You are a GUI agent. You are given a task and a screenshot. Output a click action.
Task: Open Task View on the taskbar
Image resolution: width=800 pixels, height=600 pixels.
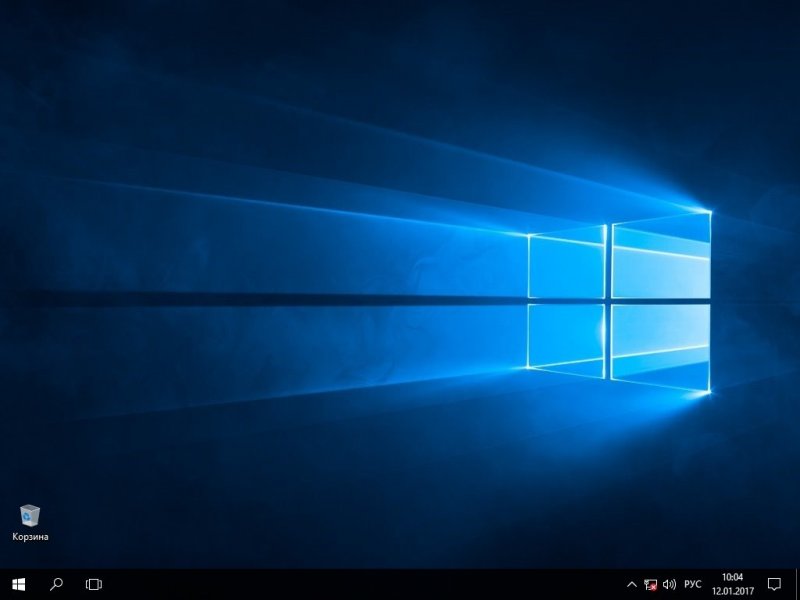click(x=94, y=584)
